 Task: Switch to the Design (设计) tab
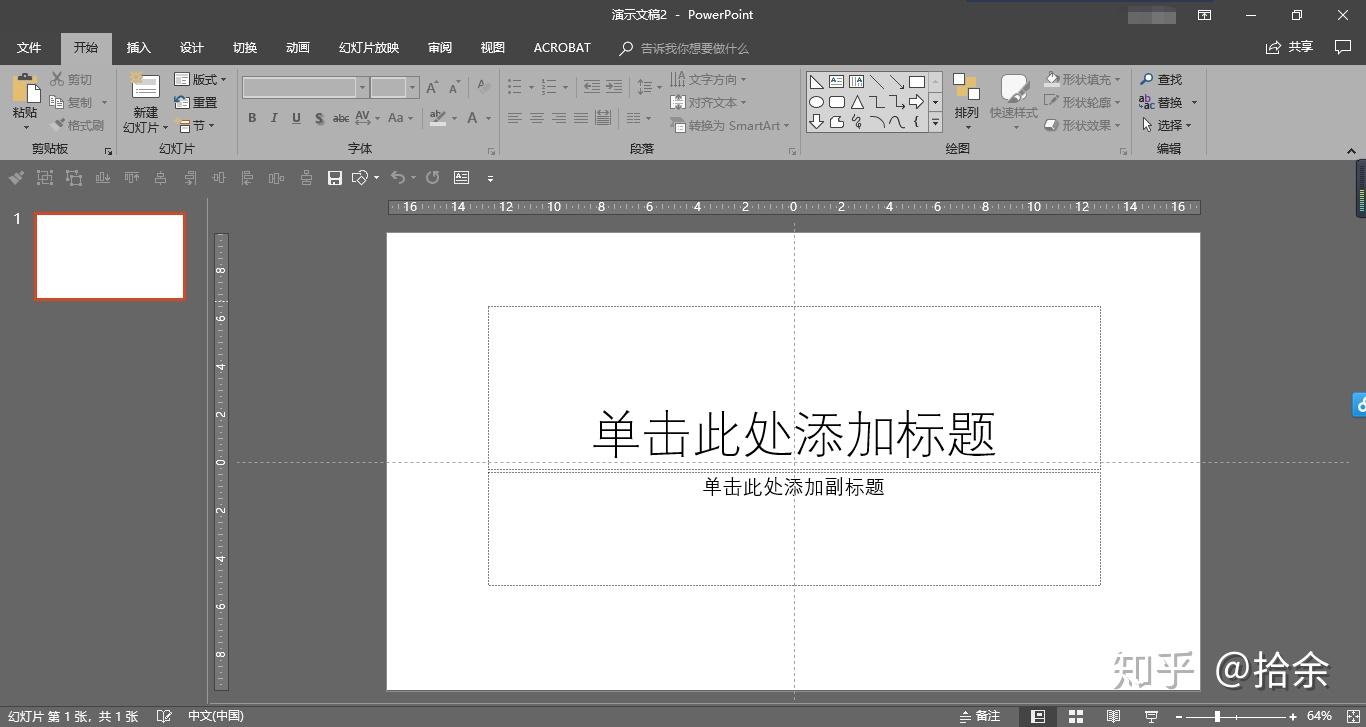pos(191,48)
